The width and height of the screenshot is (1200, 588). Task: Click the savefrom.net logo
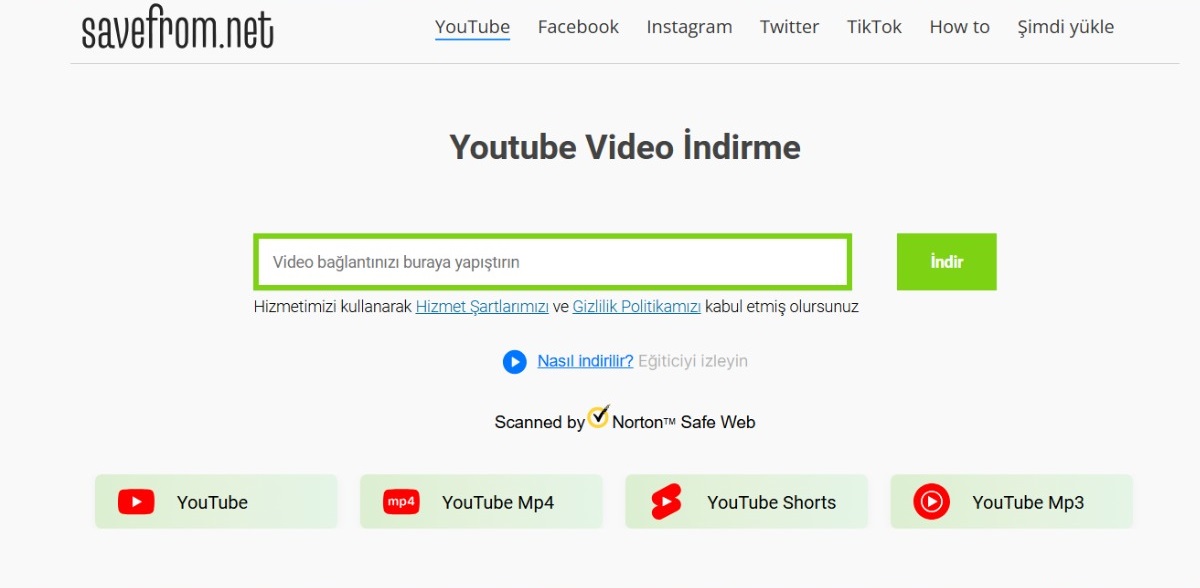click(x=177, y=30)
